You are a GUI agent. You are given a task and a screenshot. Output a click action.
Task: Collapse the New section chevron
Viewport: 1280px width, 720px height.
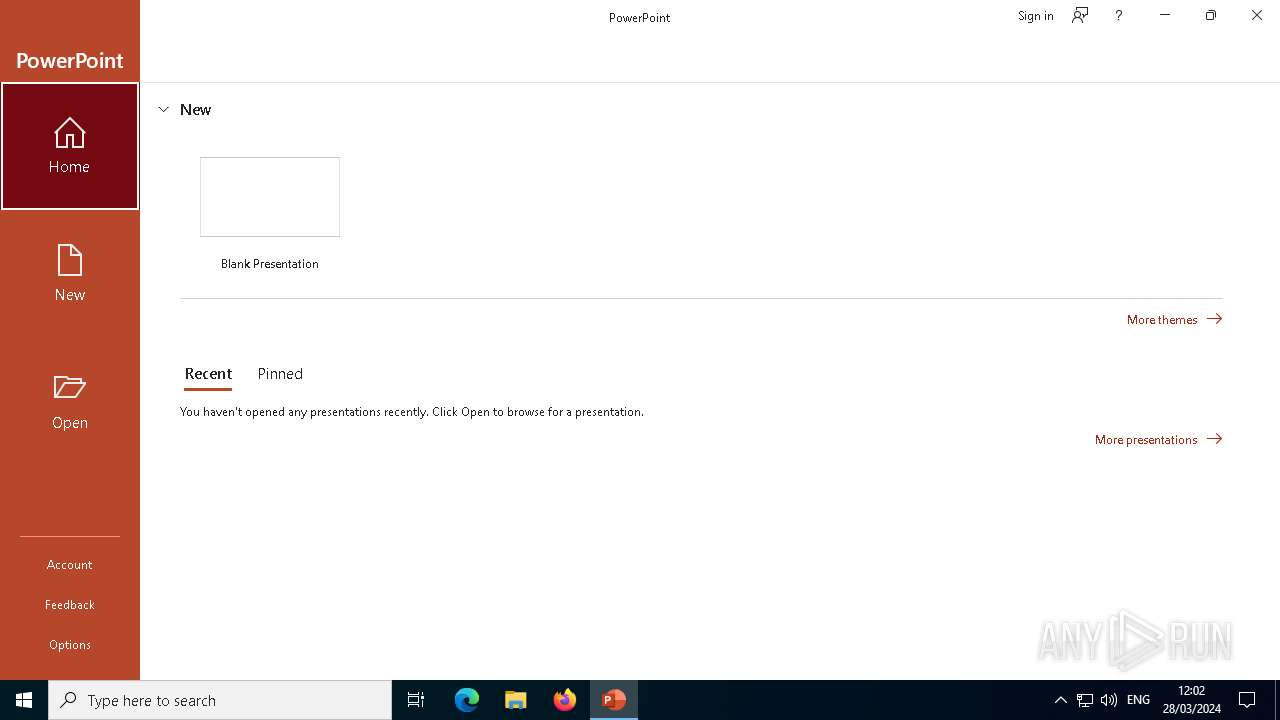click(164, 110)
